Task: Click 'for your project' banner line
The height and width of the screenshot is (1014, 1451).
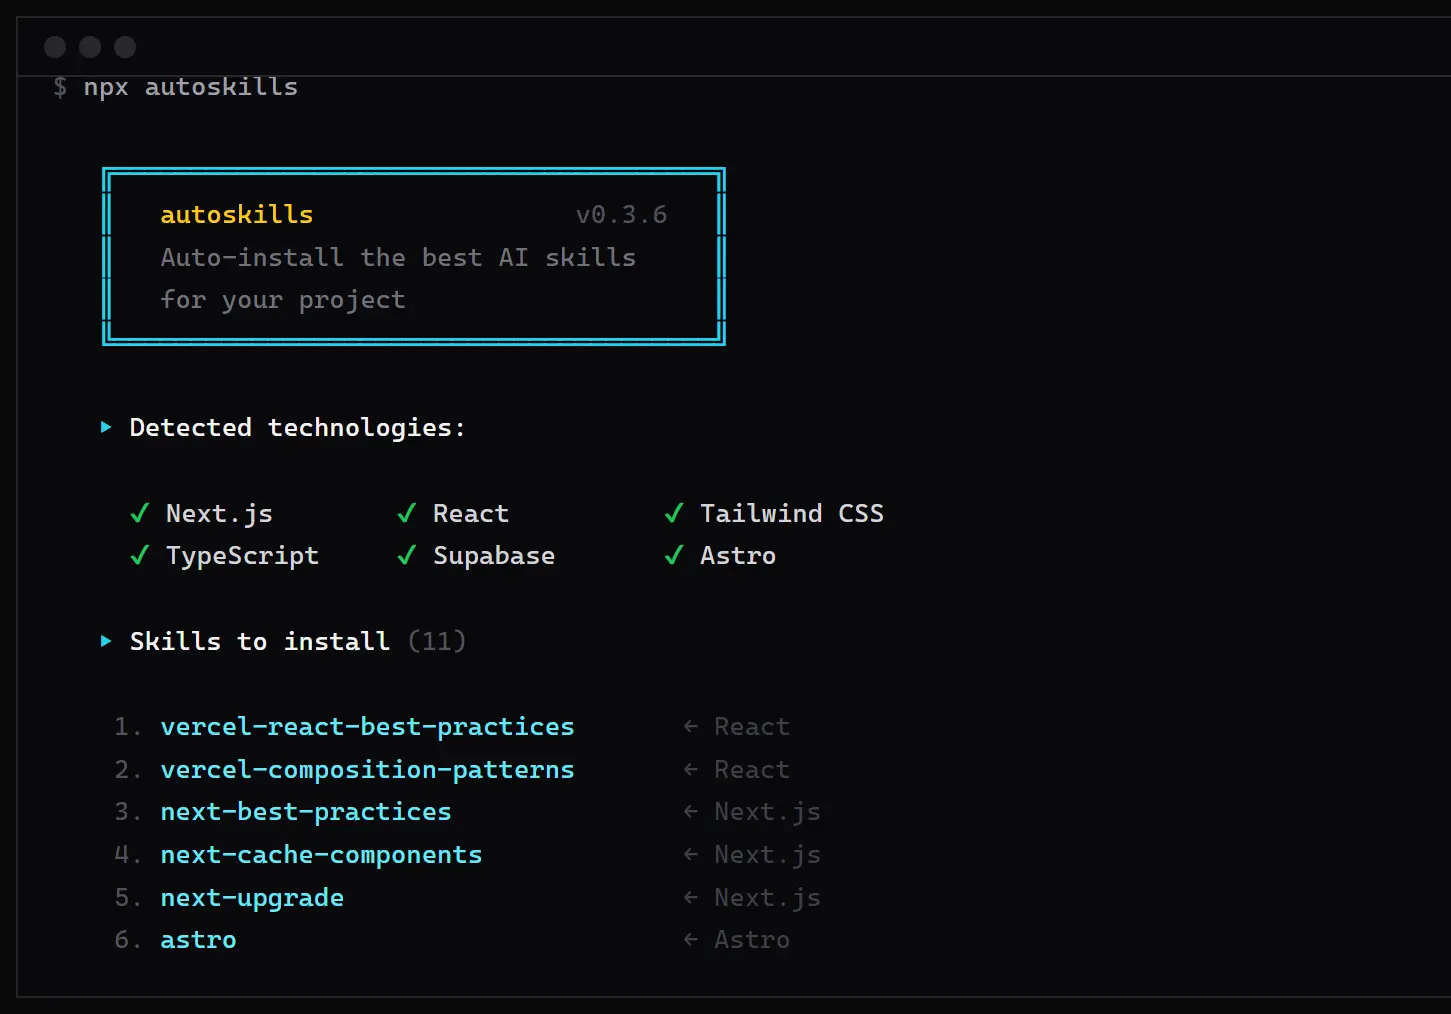Action: pyautogui.click(x=283, y=300)
